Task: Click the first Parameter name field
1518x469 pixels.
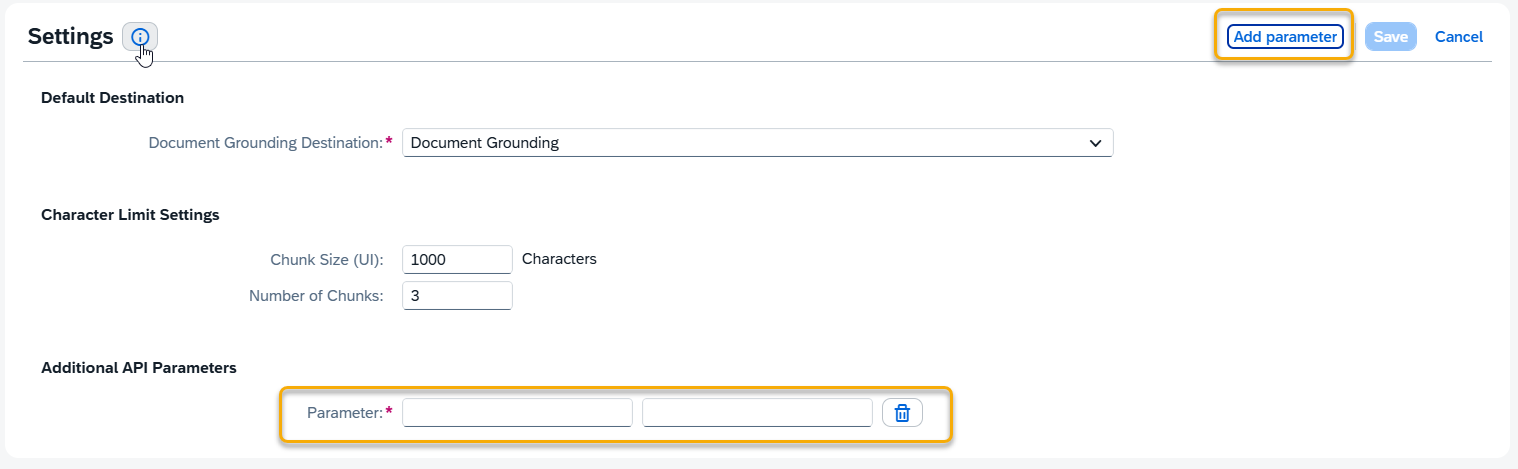Action: 517,413
